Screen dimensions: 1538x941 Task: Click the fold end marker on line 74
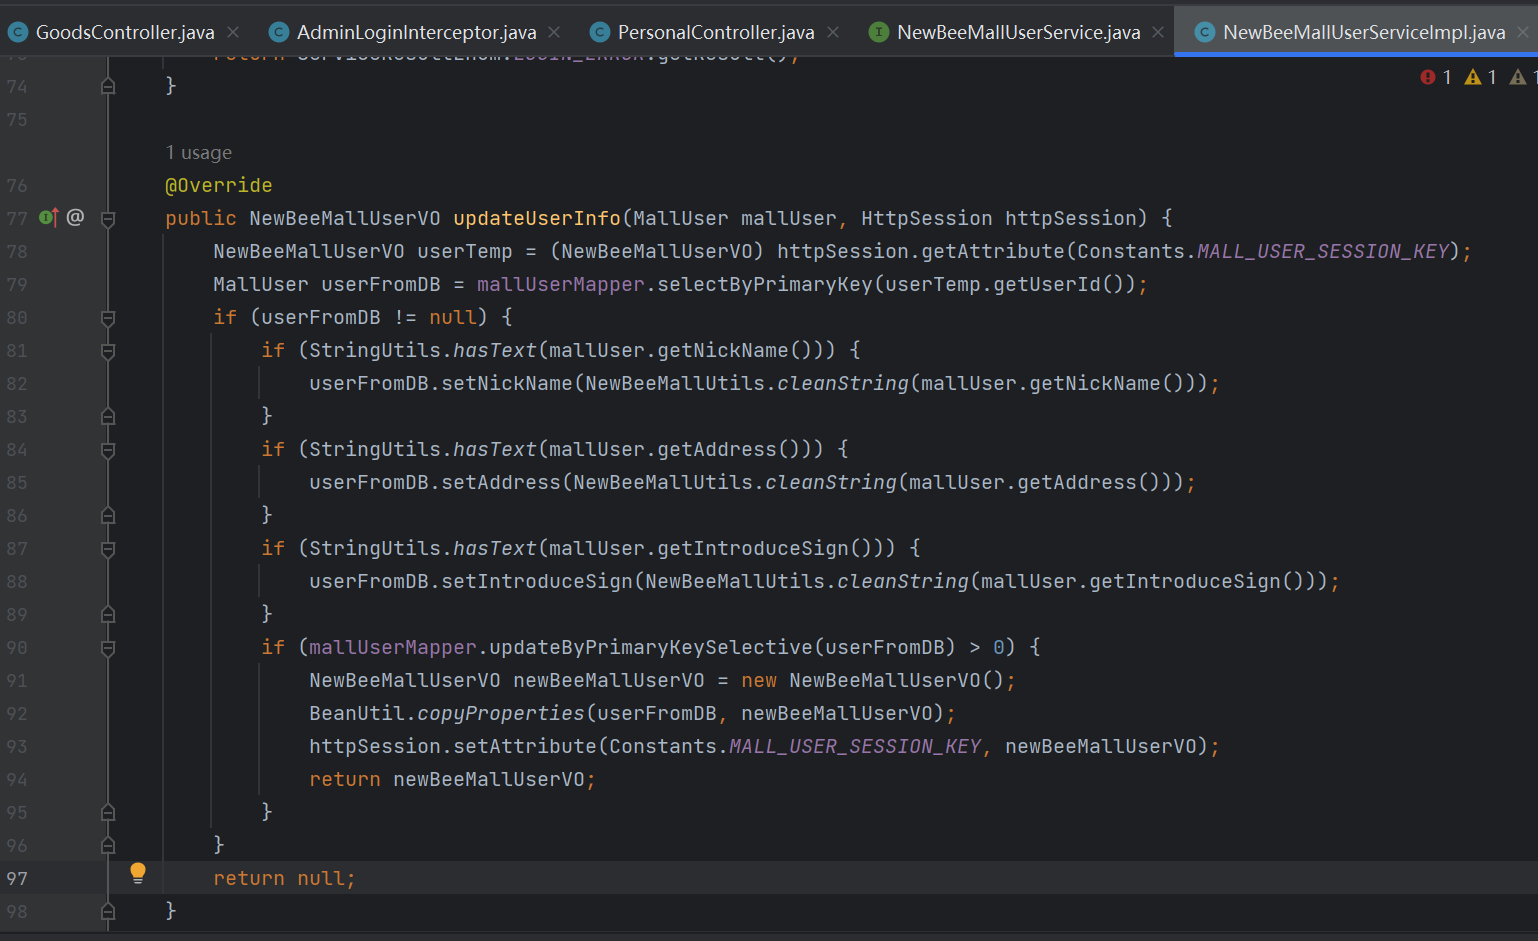[108, 86]
